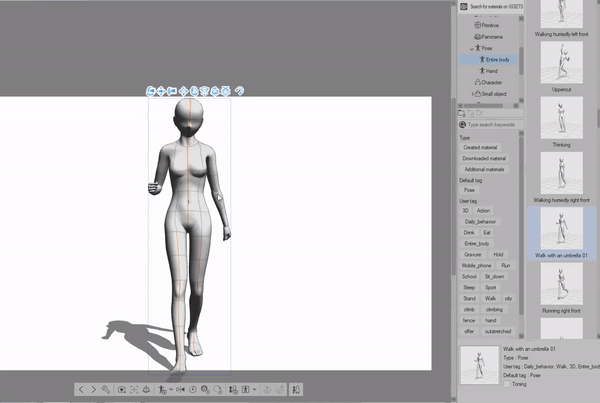Select next 3D model arrow in object launcher
This screenshot has width=600, height=403.
click(x=93, y=390)
